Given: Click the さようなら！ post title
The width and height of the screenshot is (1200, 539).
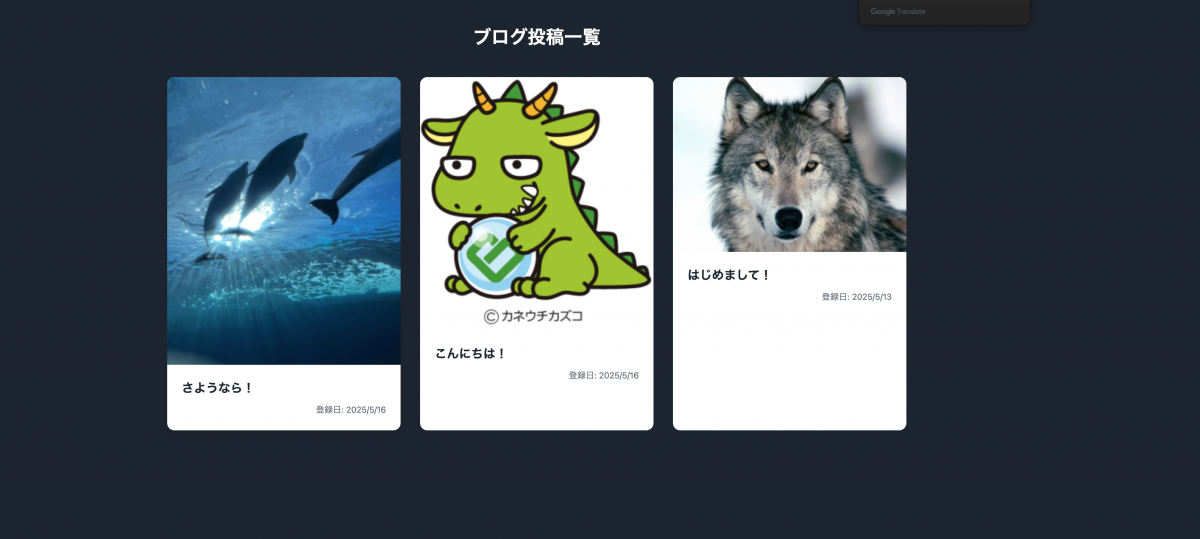Looking at the screenshot, I should tap(218, 388).
